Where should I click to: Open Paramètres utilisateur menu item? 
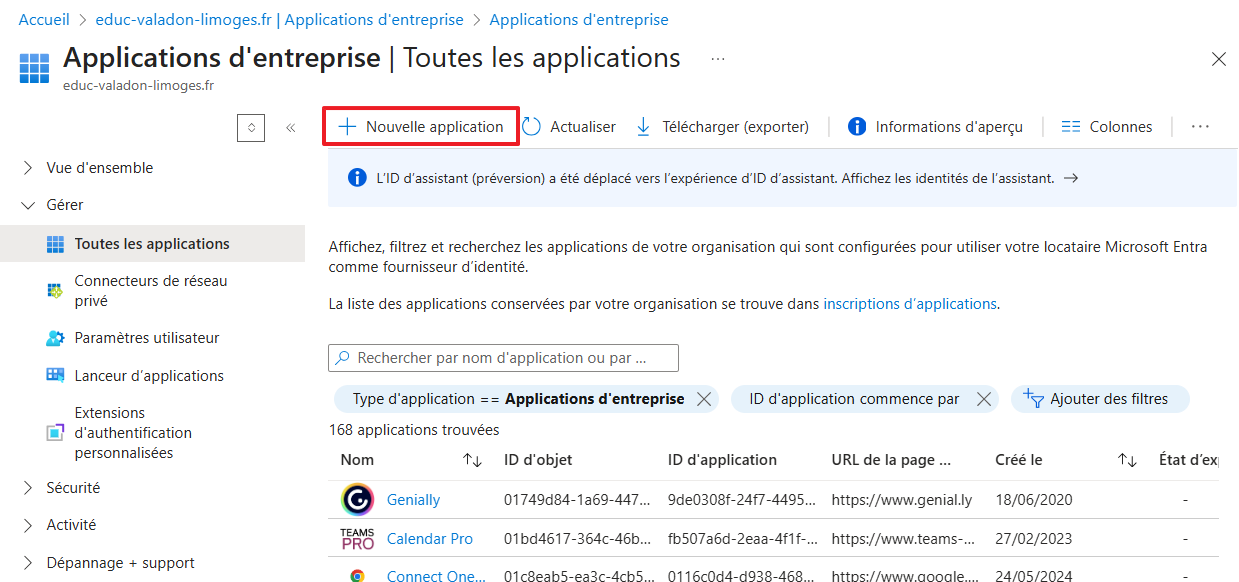(146, 338)
